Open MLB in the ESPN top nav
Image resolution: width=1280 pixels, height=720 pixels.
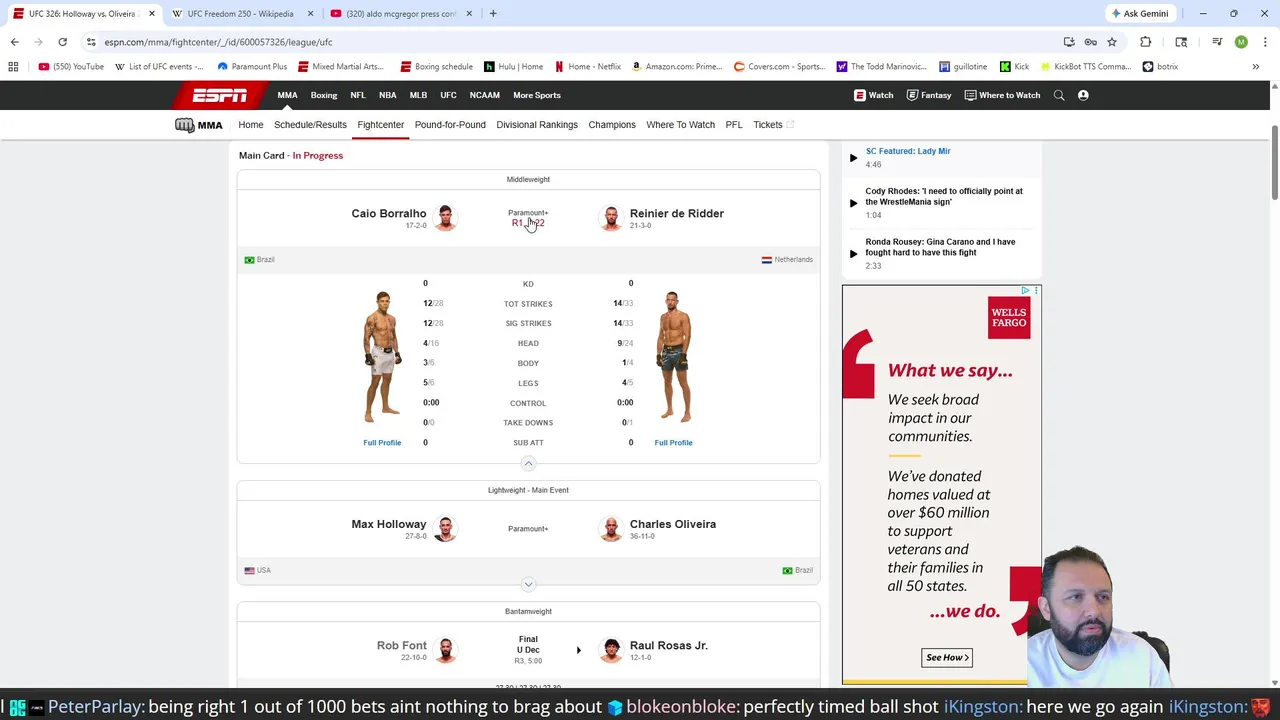click(x=418, y=95)
